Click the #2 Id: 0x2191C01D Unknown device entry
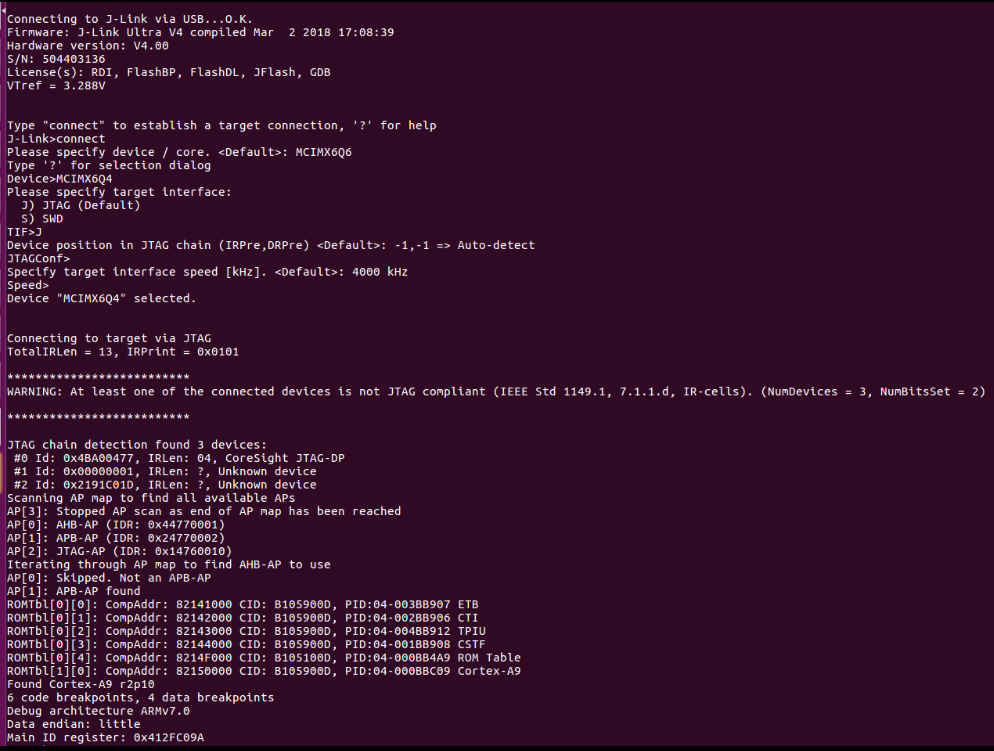 tap(165, 485)
